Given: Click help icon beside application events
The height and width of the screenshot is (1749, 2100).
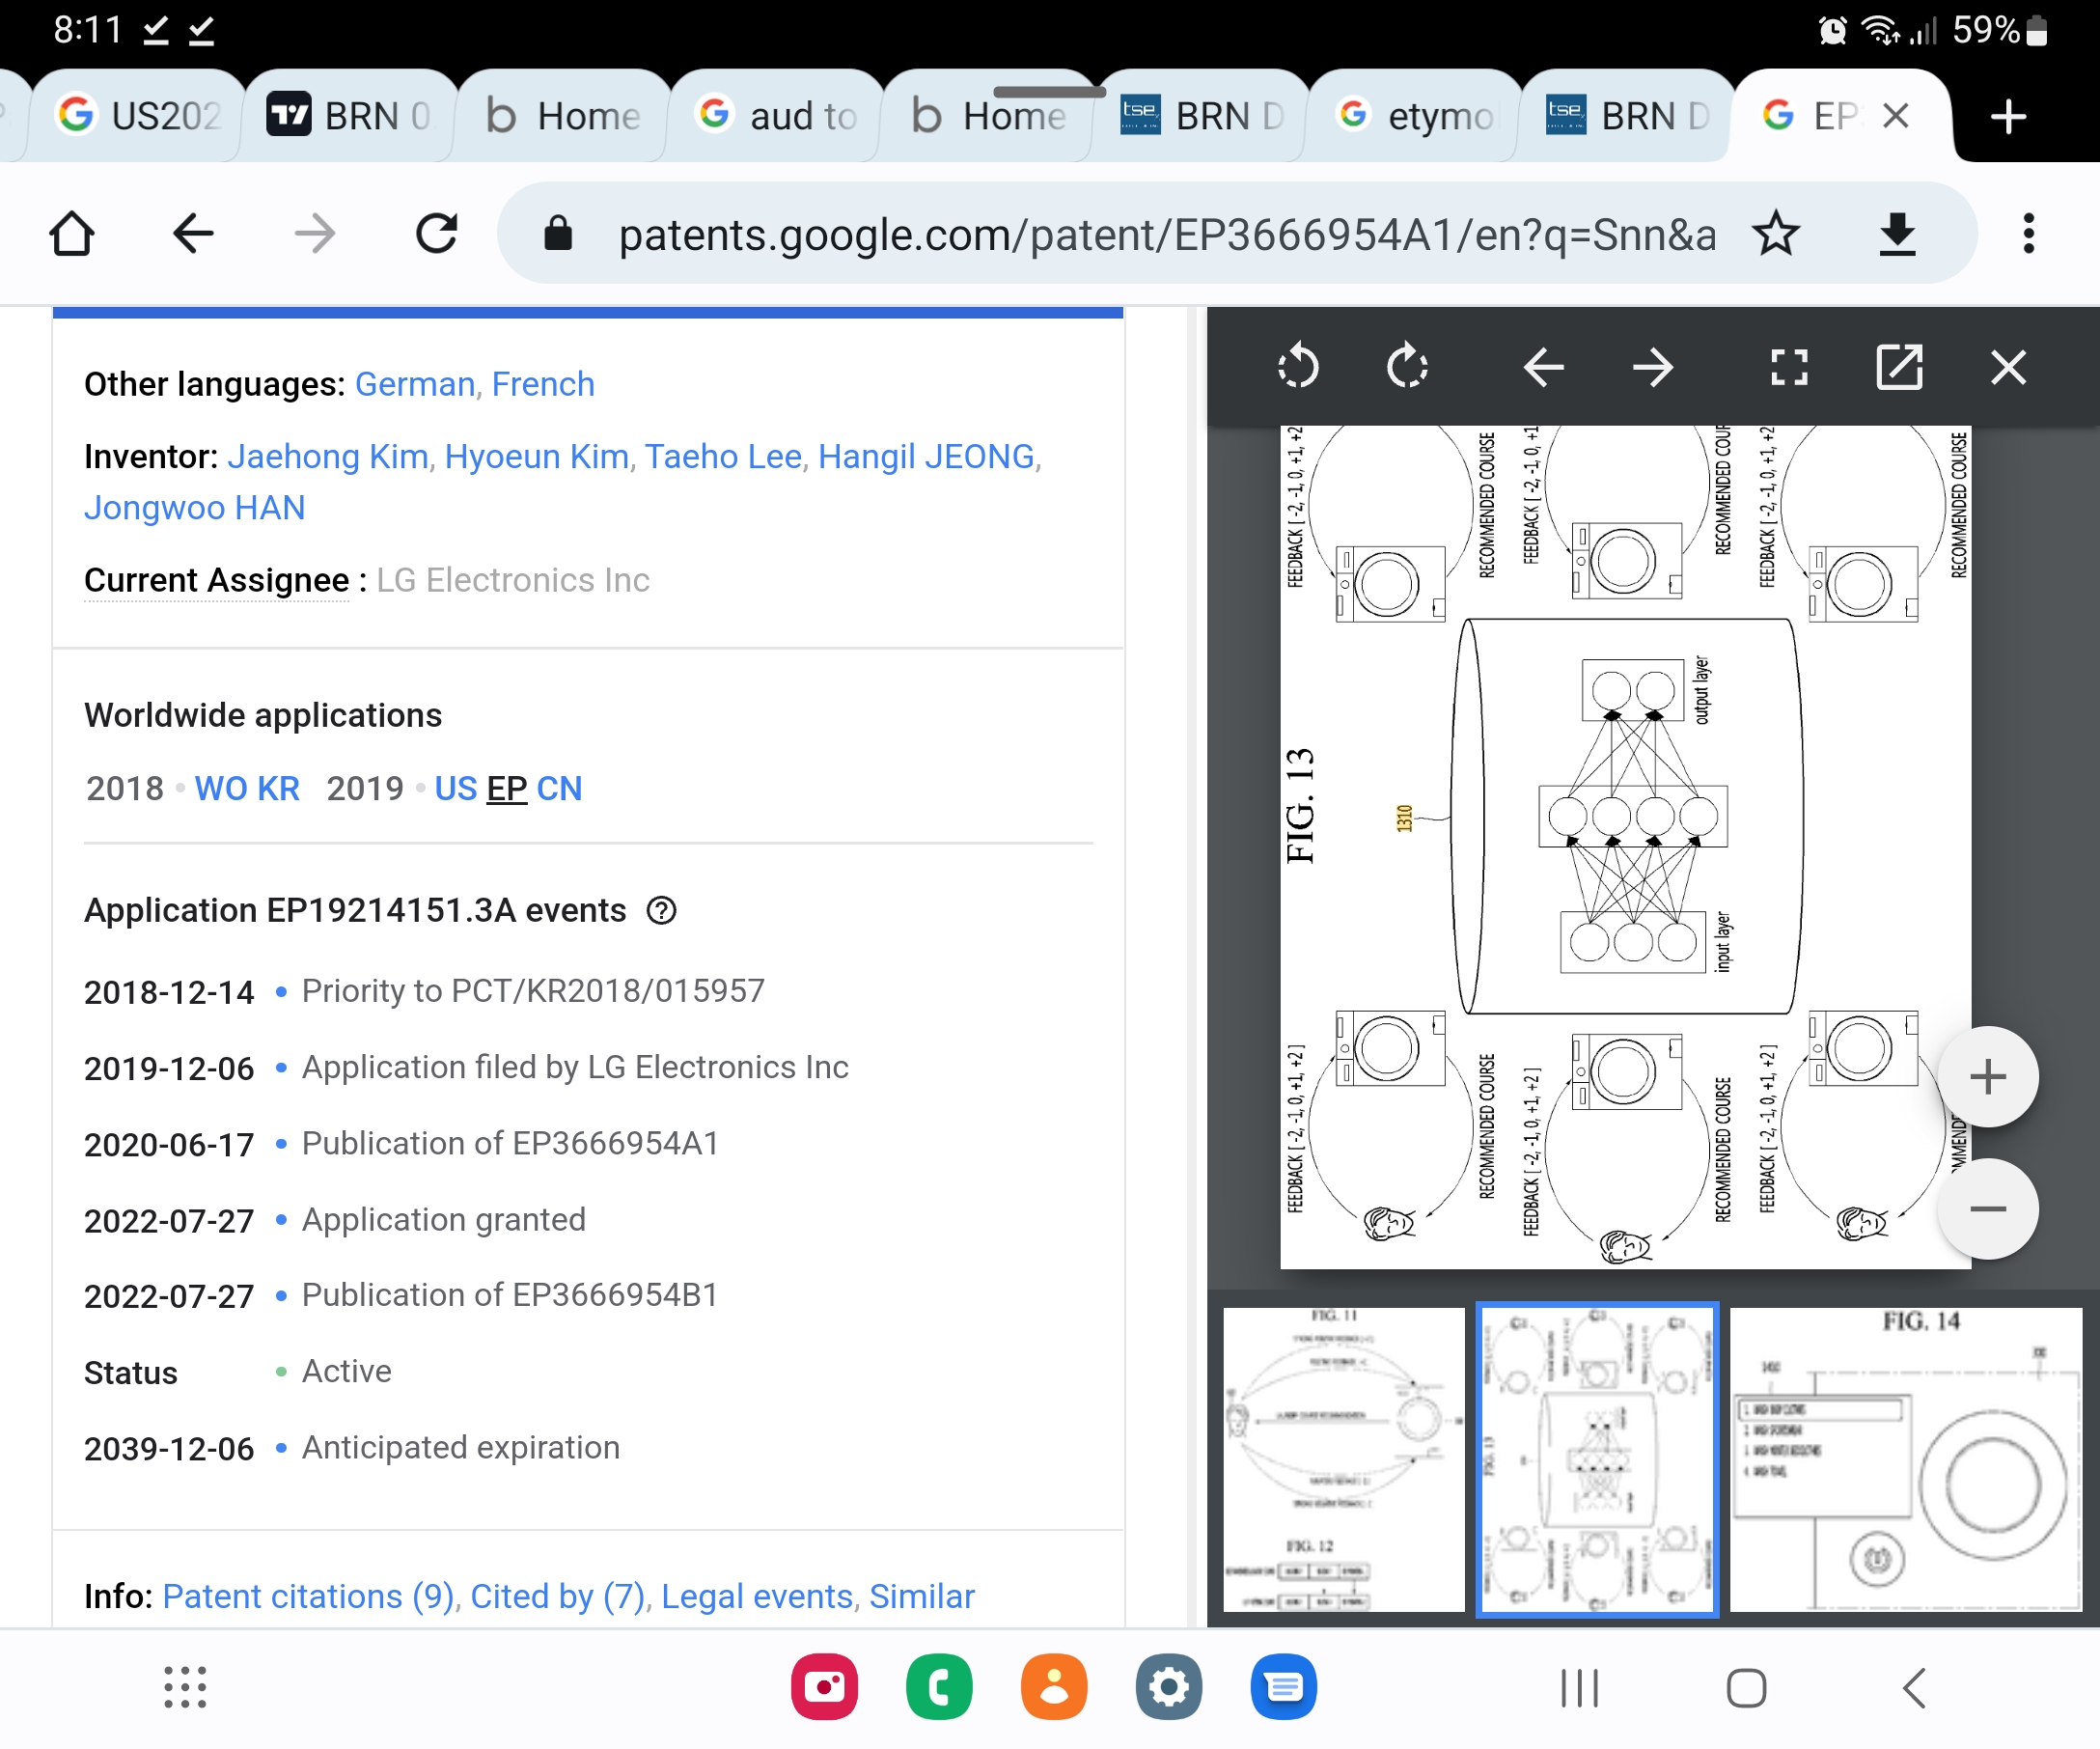Looking at the screenshot, I should point(661,910).
